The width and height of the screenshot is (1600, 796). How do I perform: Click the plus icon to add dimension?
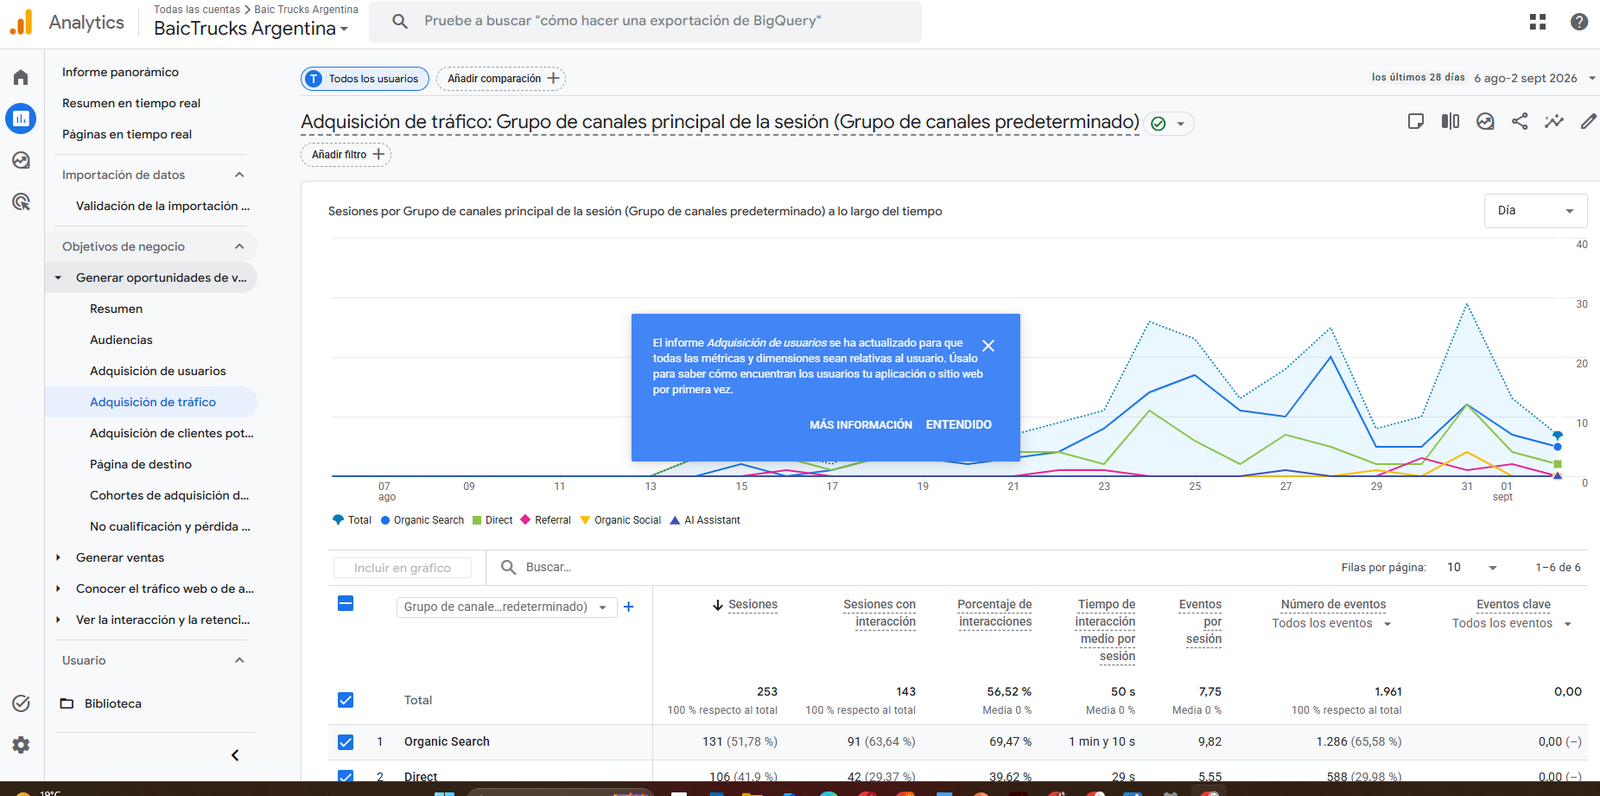point(629,607)
